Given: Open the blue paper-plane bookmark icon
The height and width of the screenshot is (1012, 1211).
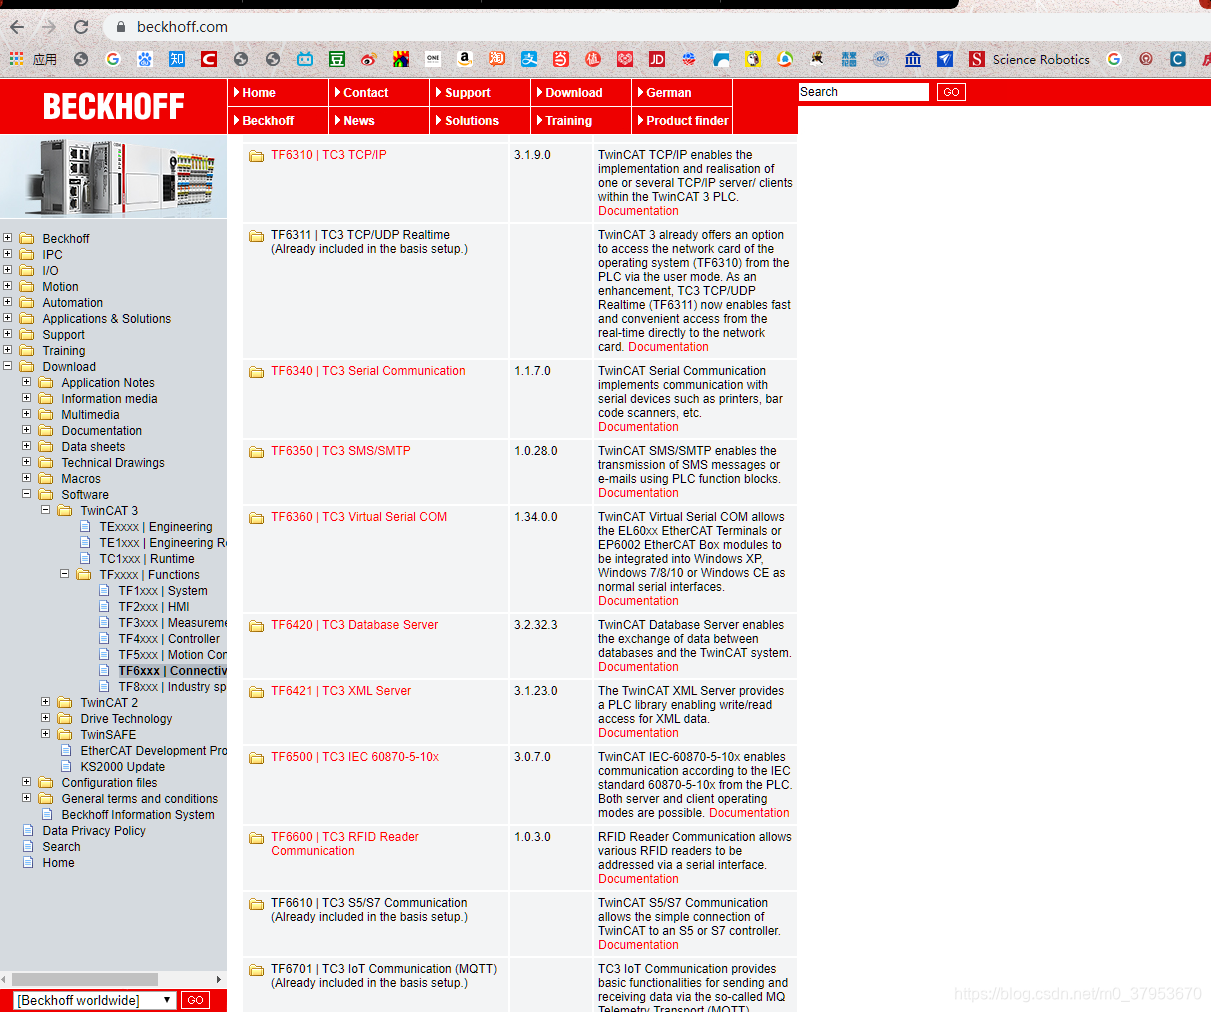Looking at the screenshot, I should click(945, 59).
